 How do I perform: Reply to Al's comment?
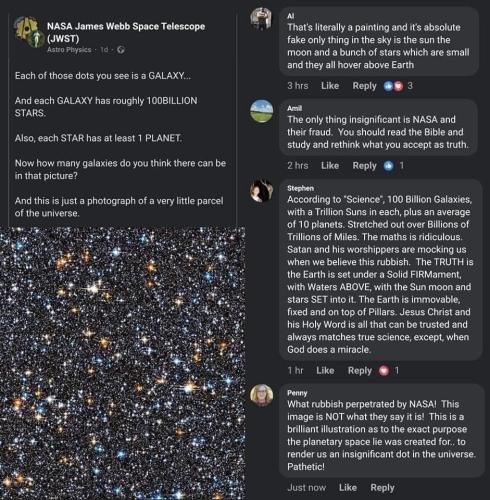coord(364,86)
